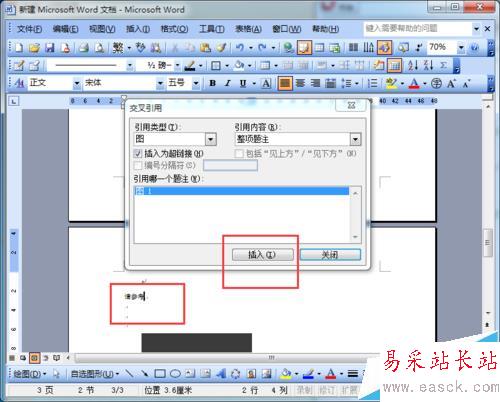Apply bold formatting
Image resolution: width=500 pixels, height=402 pixels.
(x=213, y=83)
